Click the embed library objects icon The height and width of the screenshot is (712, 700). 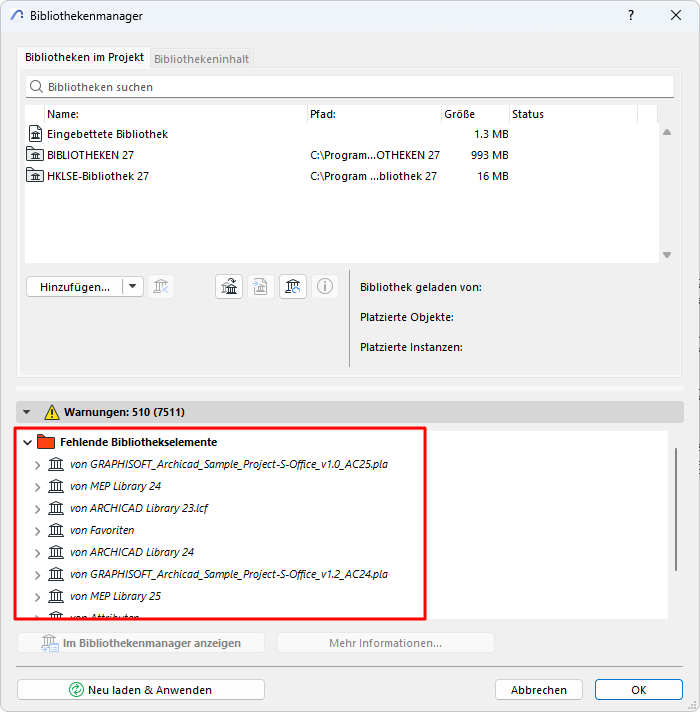(261, 287)
